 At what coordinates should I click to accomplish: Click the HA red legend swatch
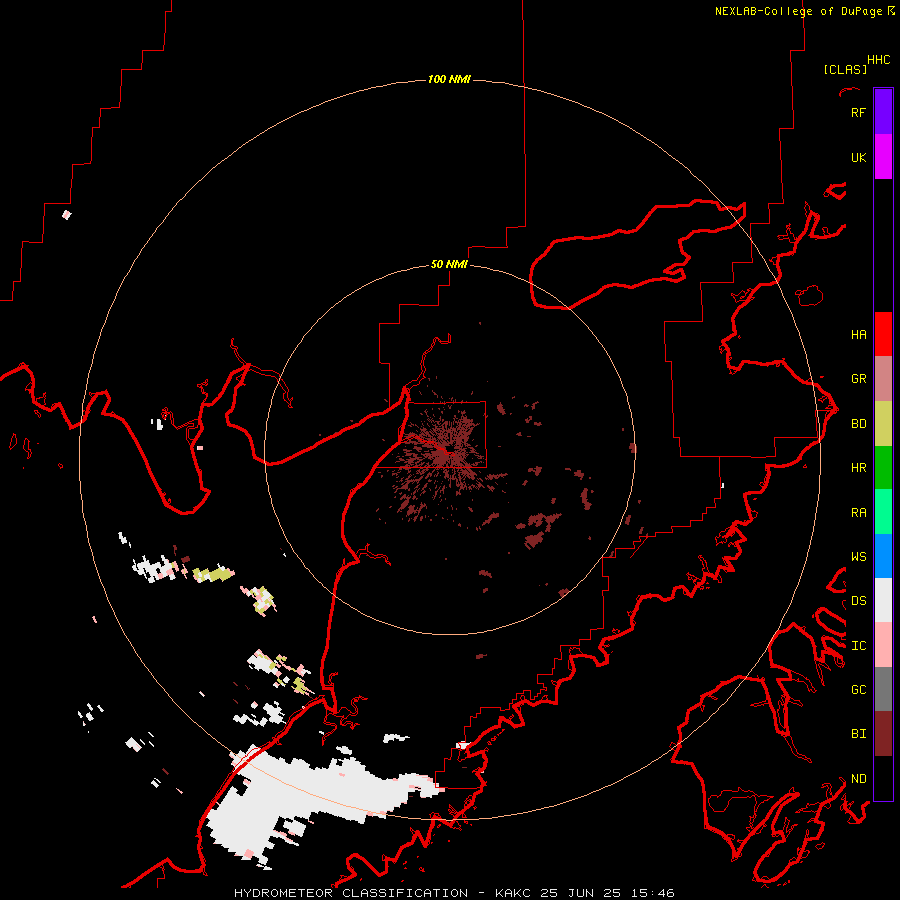point(883,334)
